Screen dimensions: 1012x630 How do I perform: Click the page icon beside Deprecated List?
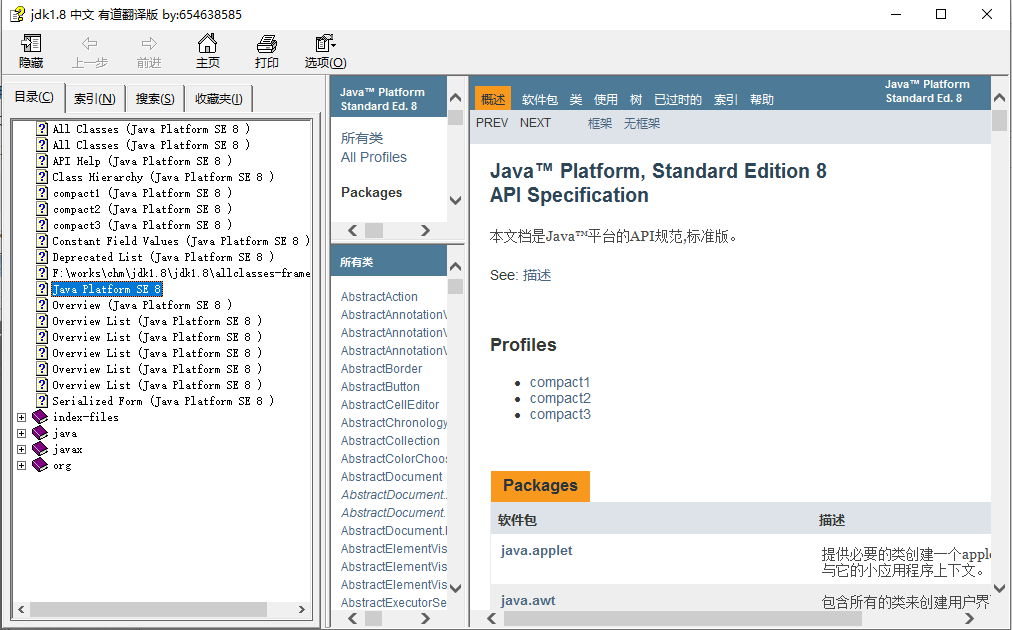(42, 257)
